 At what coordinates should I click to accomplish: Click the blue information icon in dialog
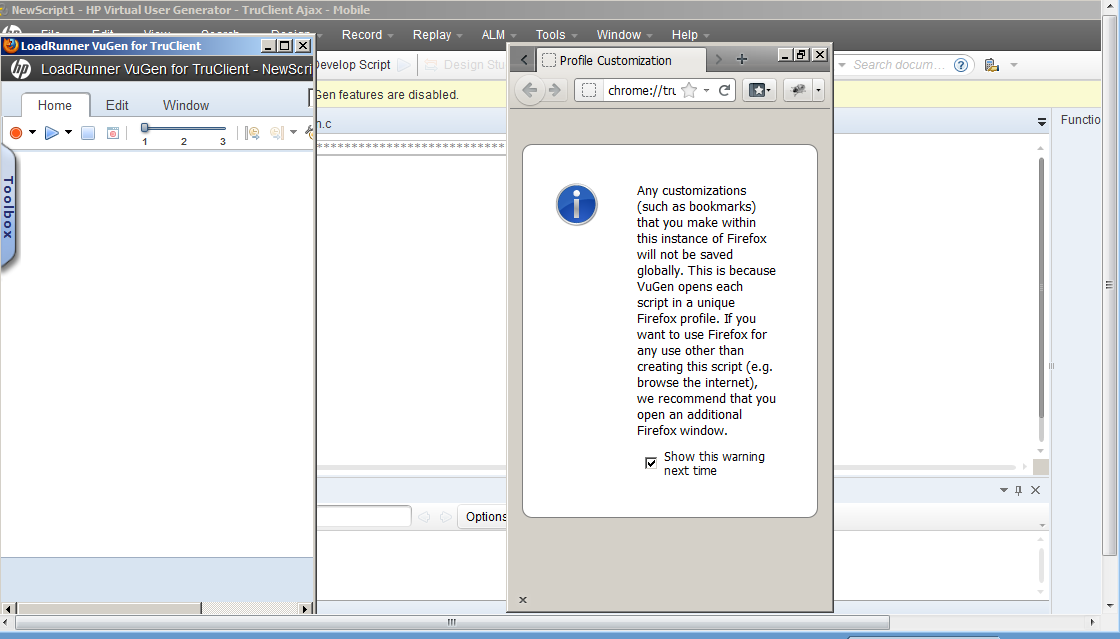tap(576, 205)
